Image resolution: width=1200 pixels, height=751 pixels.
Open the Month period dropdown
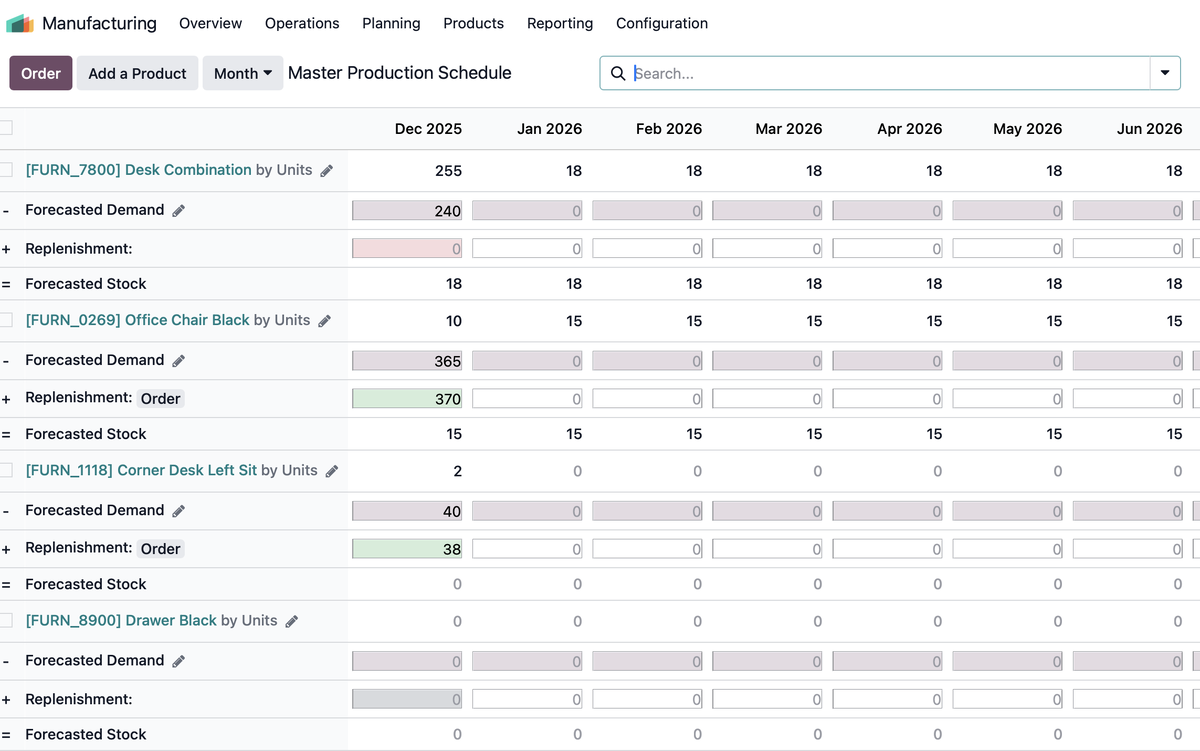243,73
